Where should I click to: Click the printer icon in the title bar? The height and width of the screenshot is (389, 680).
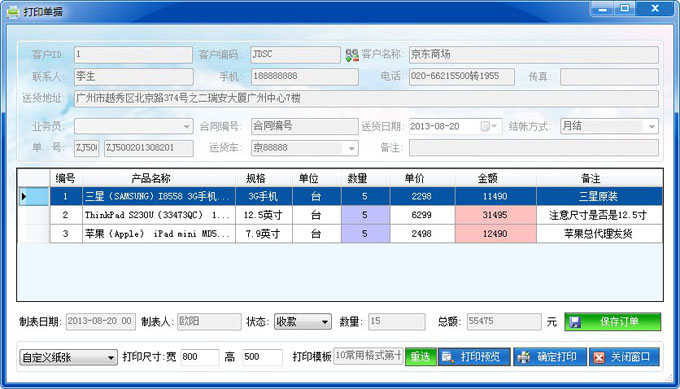(x=13, y=12)
